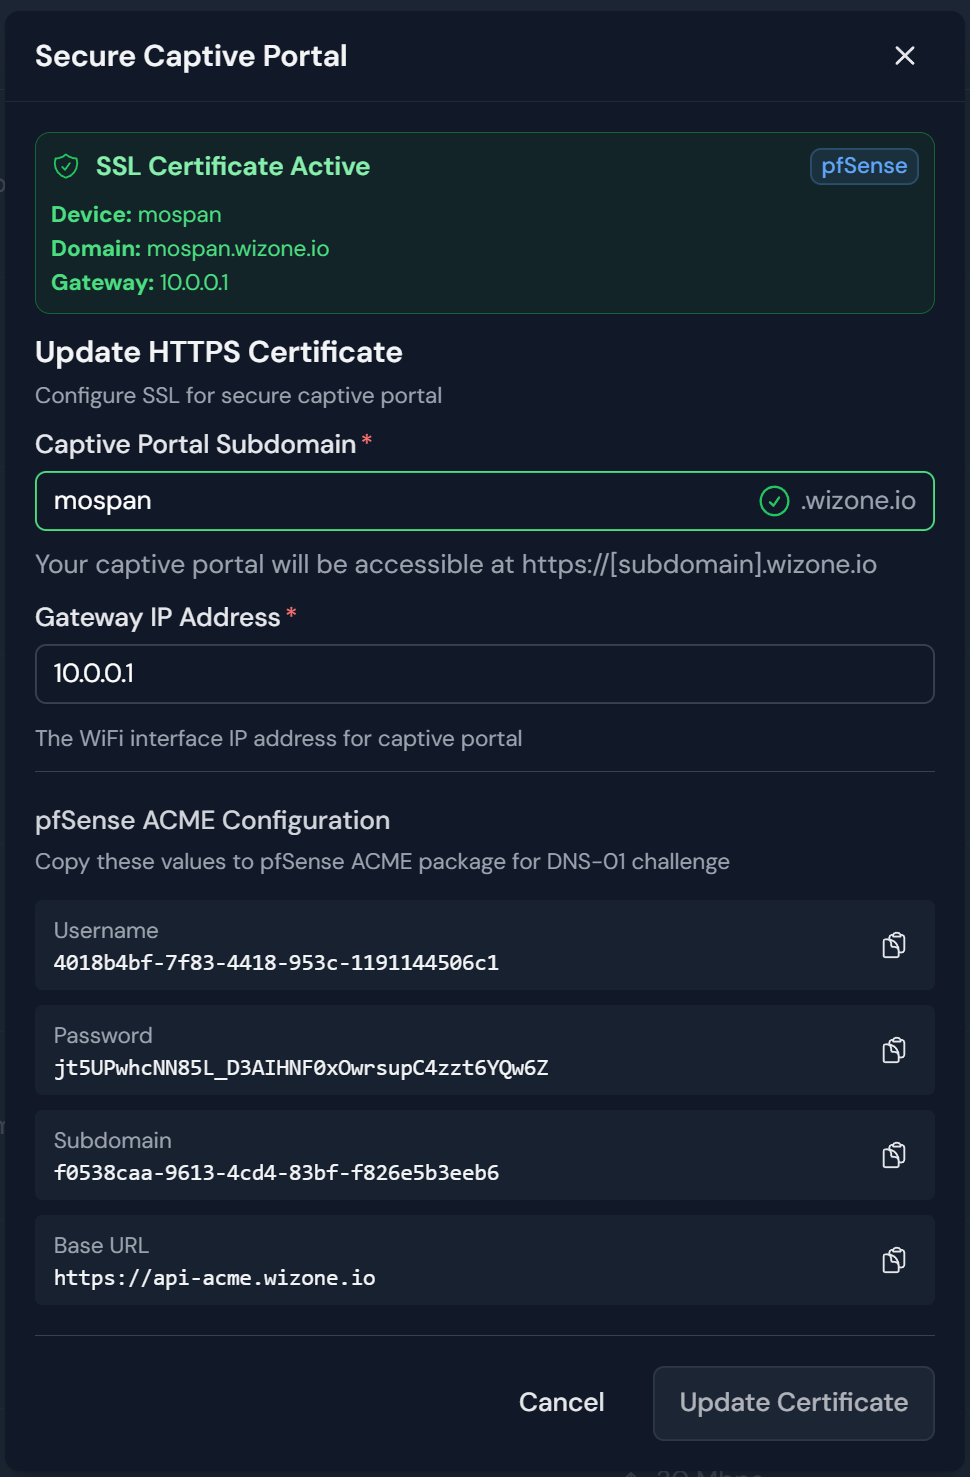Select the pfSense badge
The height and width of the screenshot is (1477, 970).
tap(863, 166)
